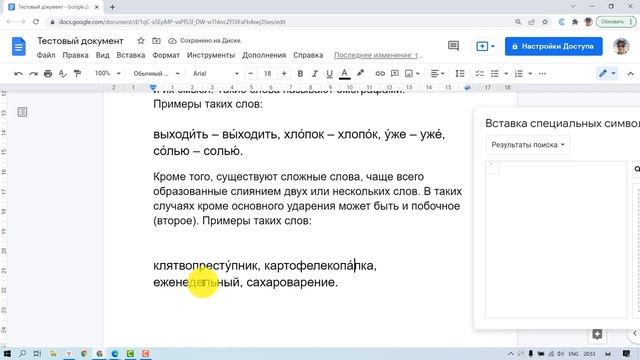Open Task View on taskbar

click(37, 353)
